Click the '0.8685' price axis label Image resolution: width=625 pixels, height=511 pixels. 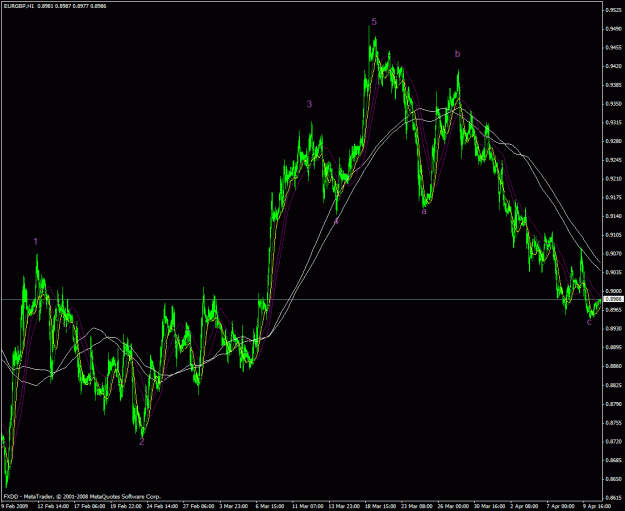point(614,460)
